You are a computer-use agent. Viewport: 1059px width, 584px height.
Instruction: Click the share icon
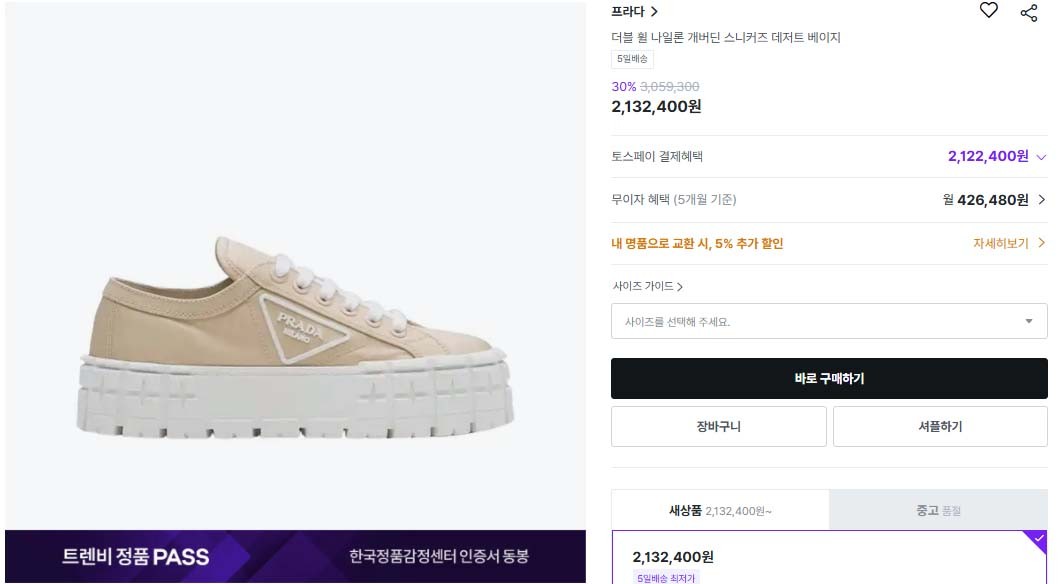1029,12
